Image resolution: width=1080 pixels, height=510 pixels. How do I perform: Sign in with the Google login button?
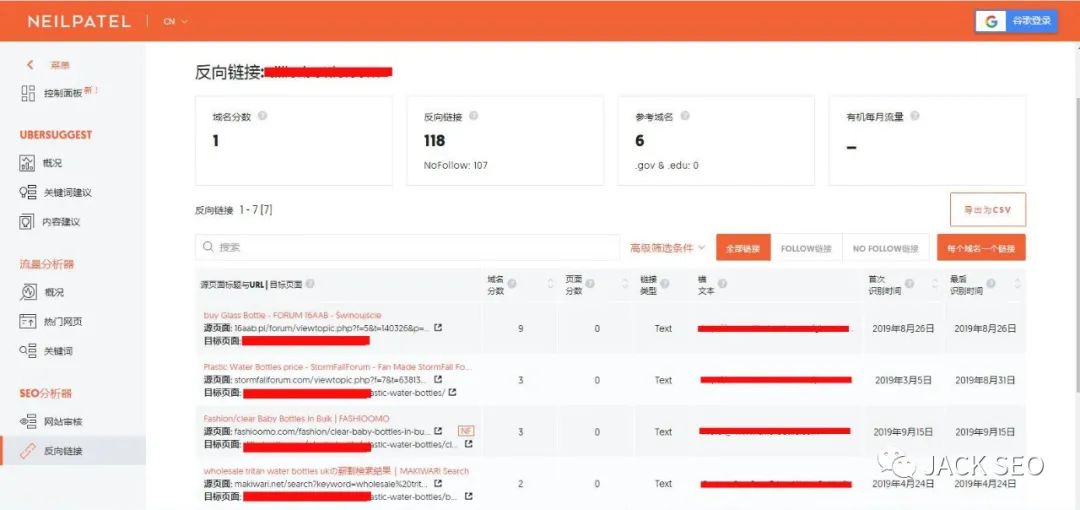[1016, 21]
